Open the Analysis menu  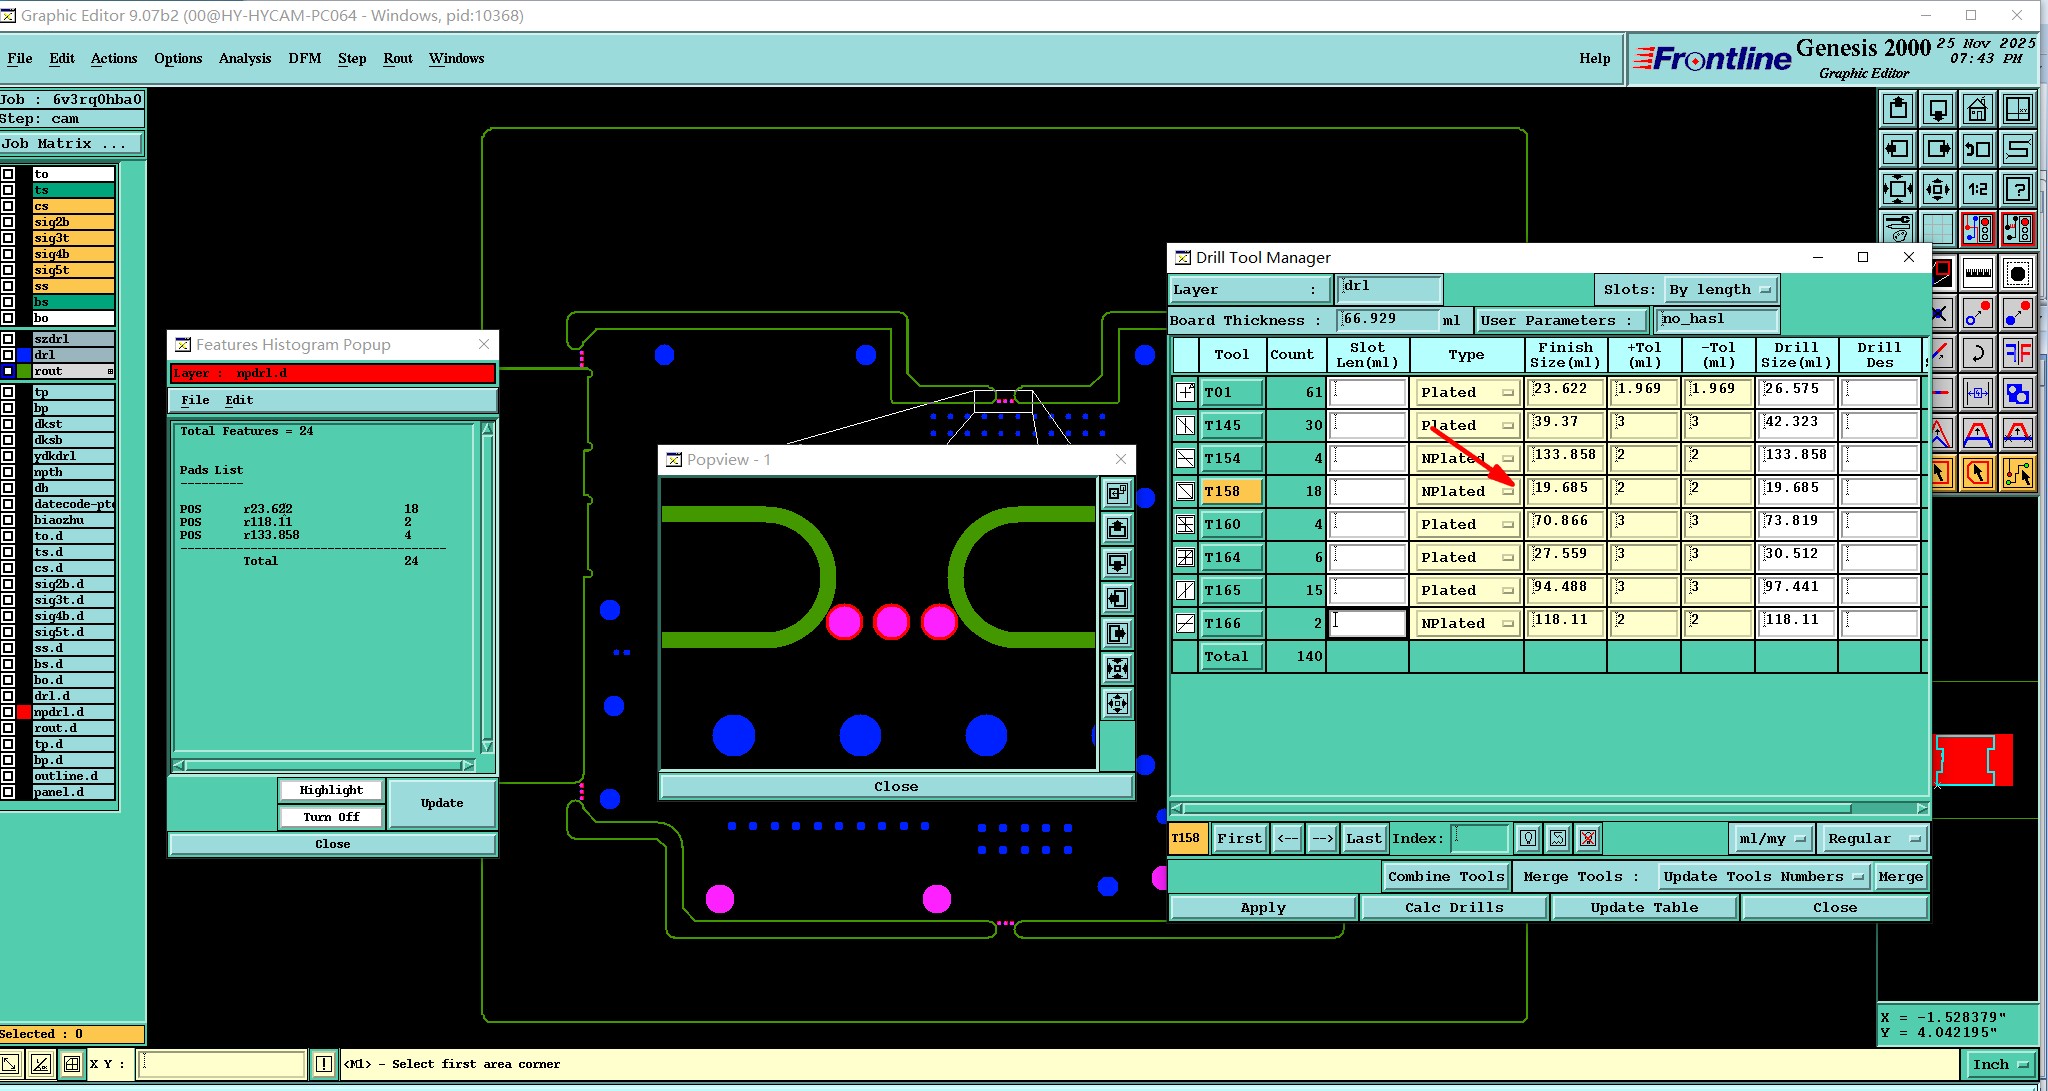244,58
